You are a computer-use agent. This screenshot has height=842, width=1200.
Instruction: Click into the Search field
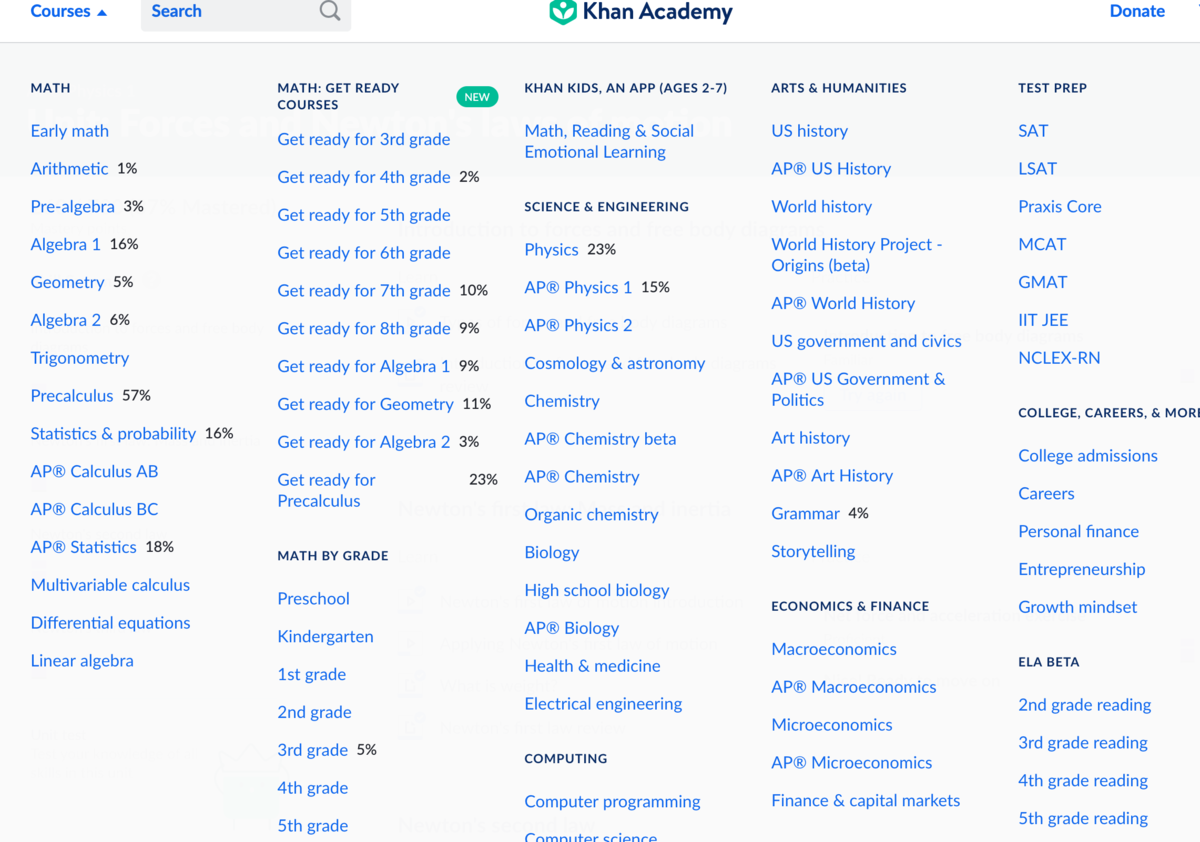point(246,12)
